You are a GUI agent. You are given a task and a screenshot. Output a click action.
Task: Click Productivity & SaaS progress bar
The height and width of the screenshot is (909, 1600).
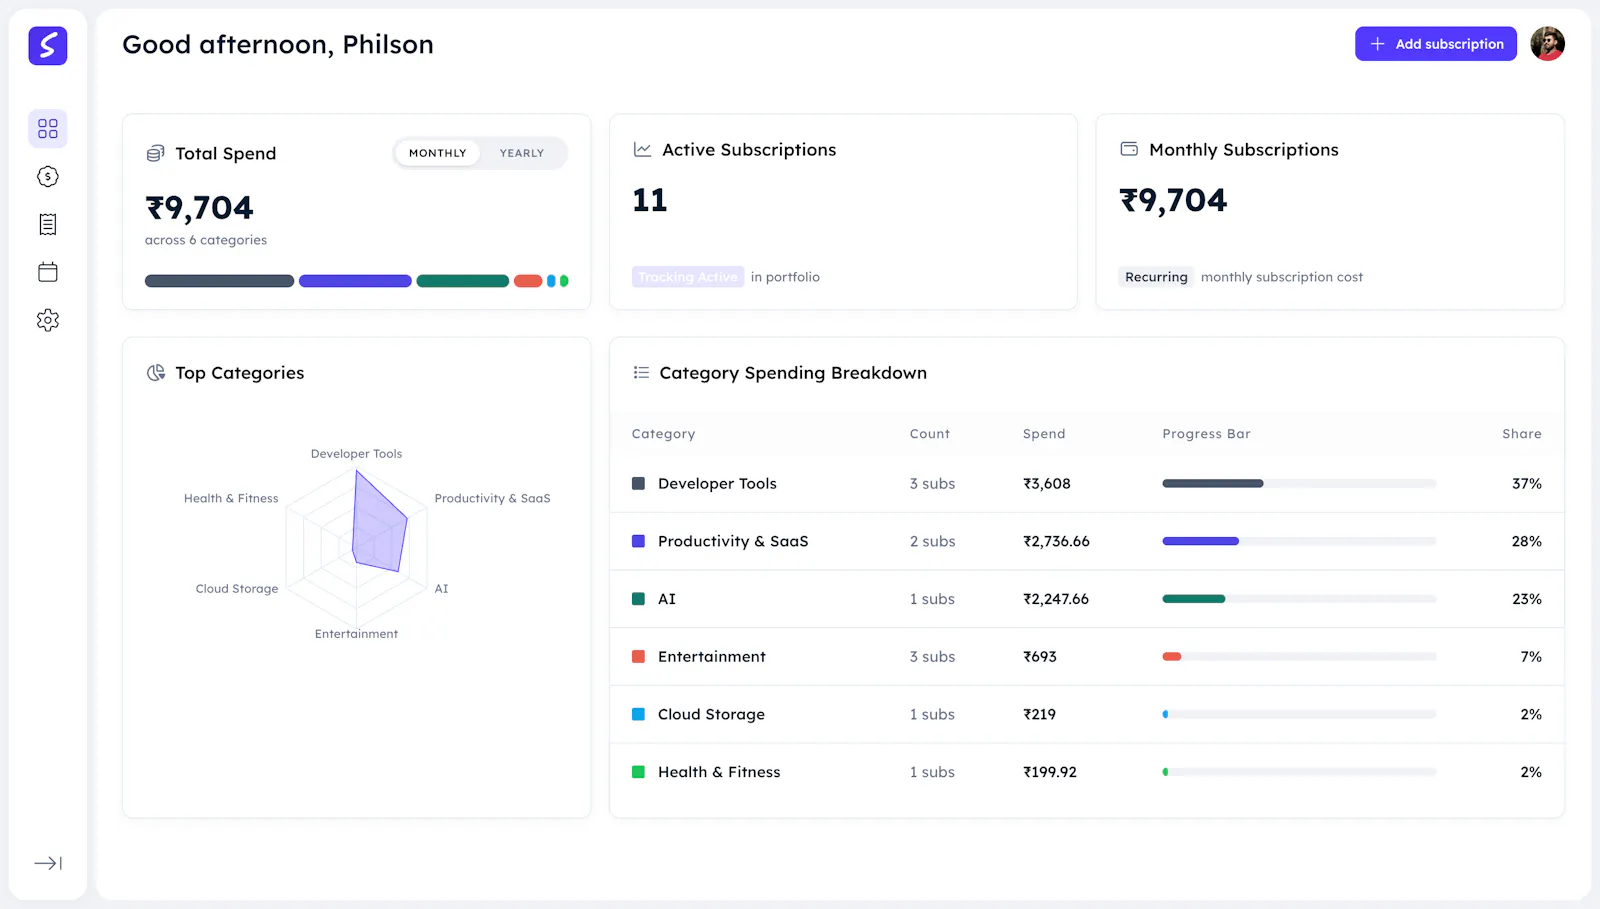click(x=1299, y=541)
